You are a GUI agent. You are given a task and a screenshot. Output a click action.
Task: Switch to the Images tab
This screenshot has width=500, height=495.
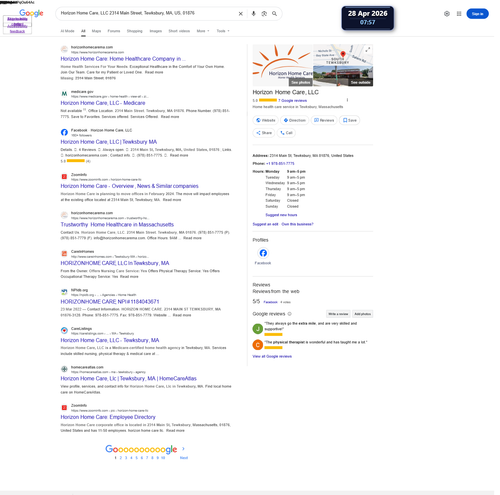156,31
